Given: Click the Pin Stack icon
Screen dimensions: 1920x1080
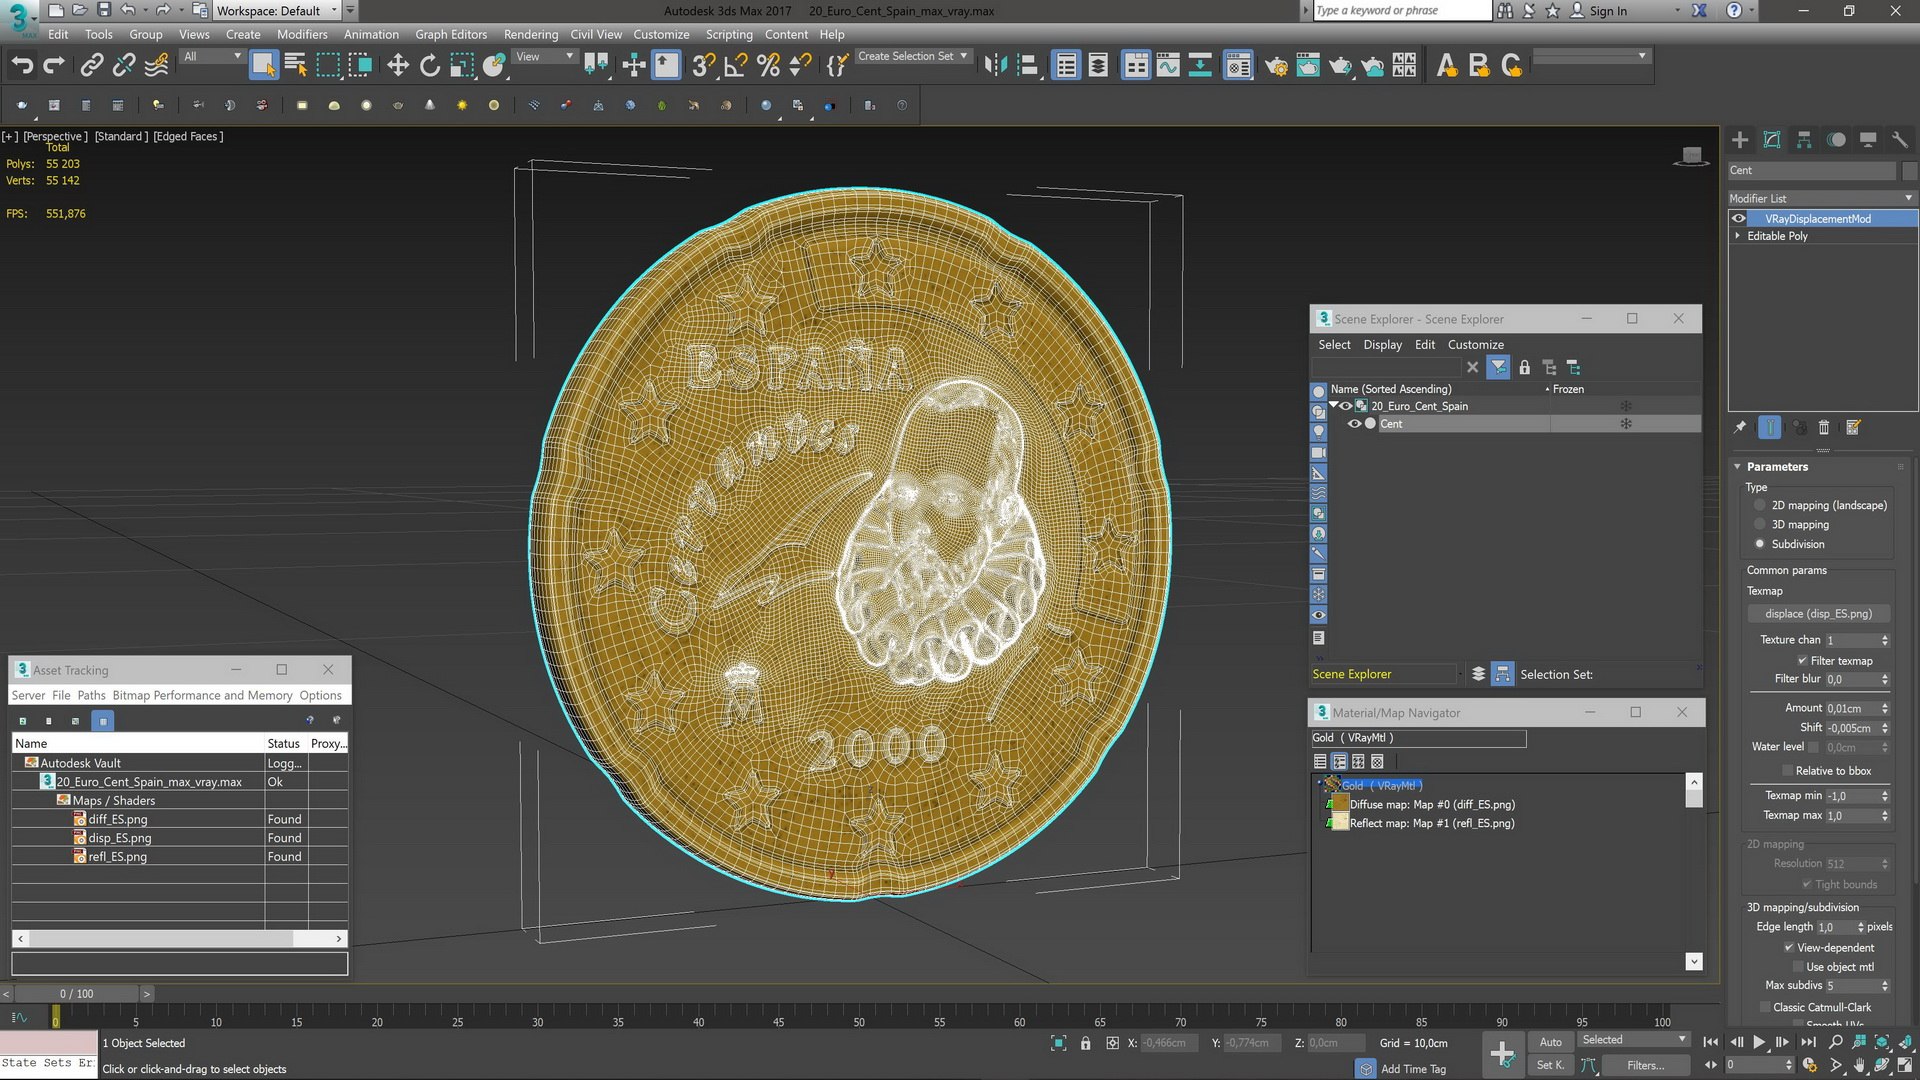Looking at the screenshot, I should (1740, 428).
